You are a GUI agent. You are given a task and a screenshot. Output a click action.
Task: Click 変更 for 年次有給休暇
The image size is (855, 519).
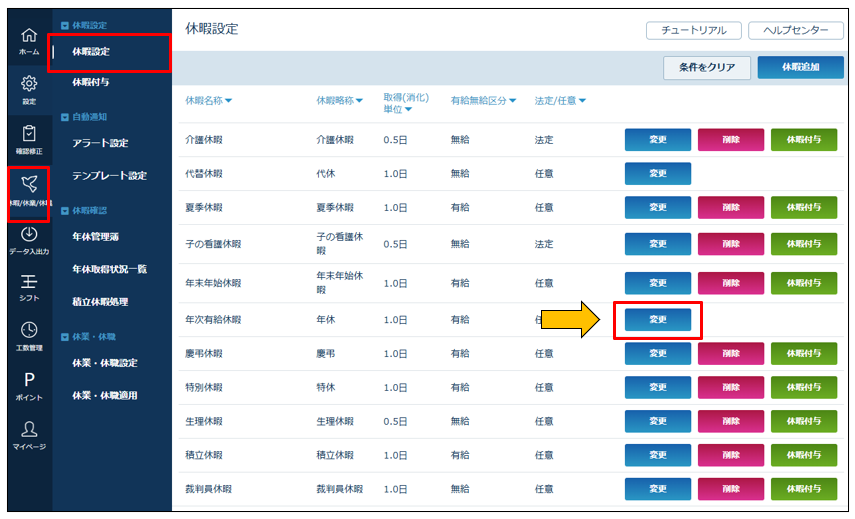pos(658,319)
